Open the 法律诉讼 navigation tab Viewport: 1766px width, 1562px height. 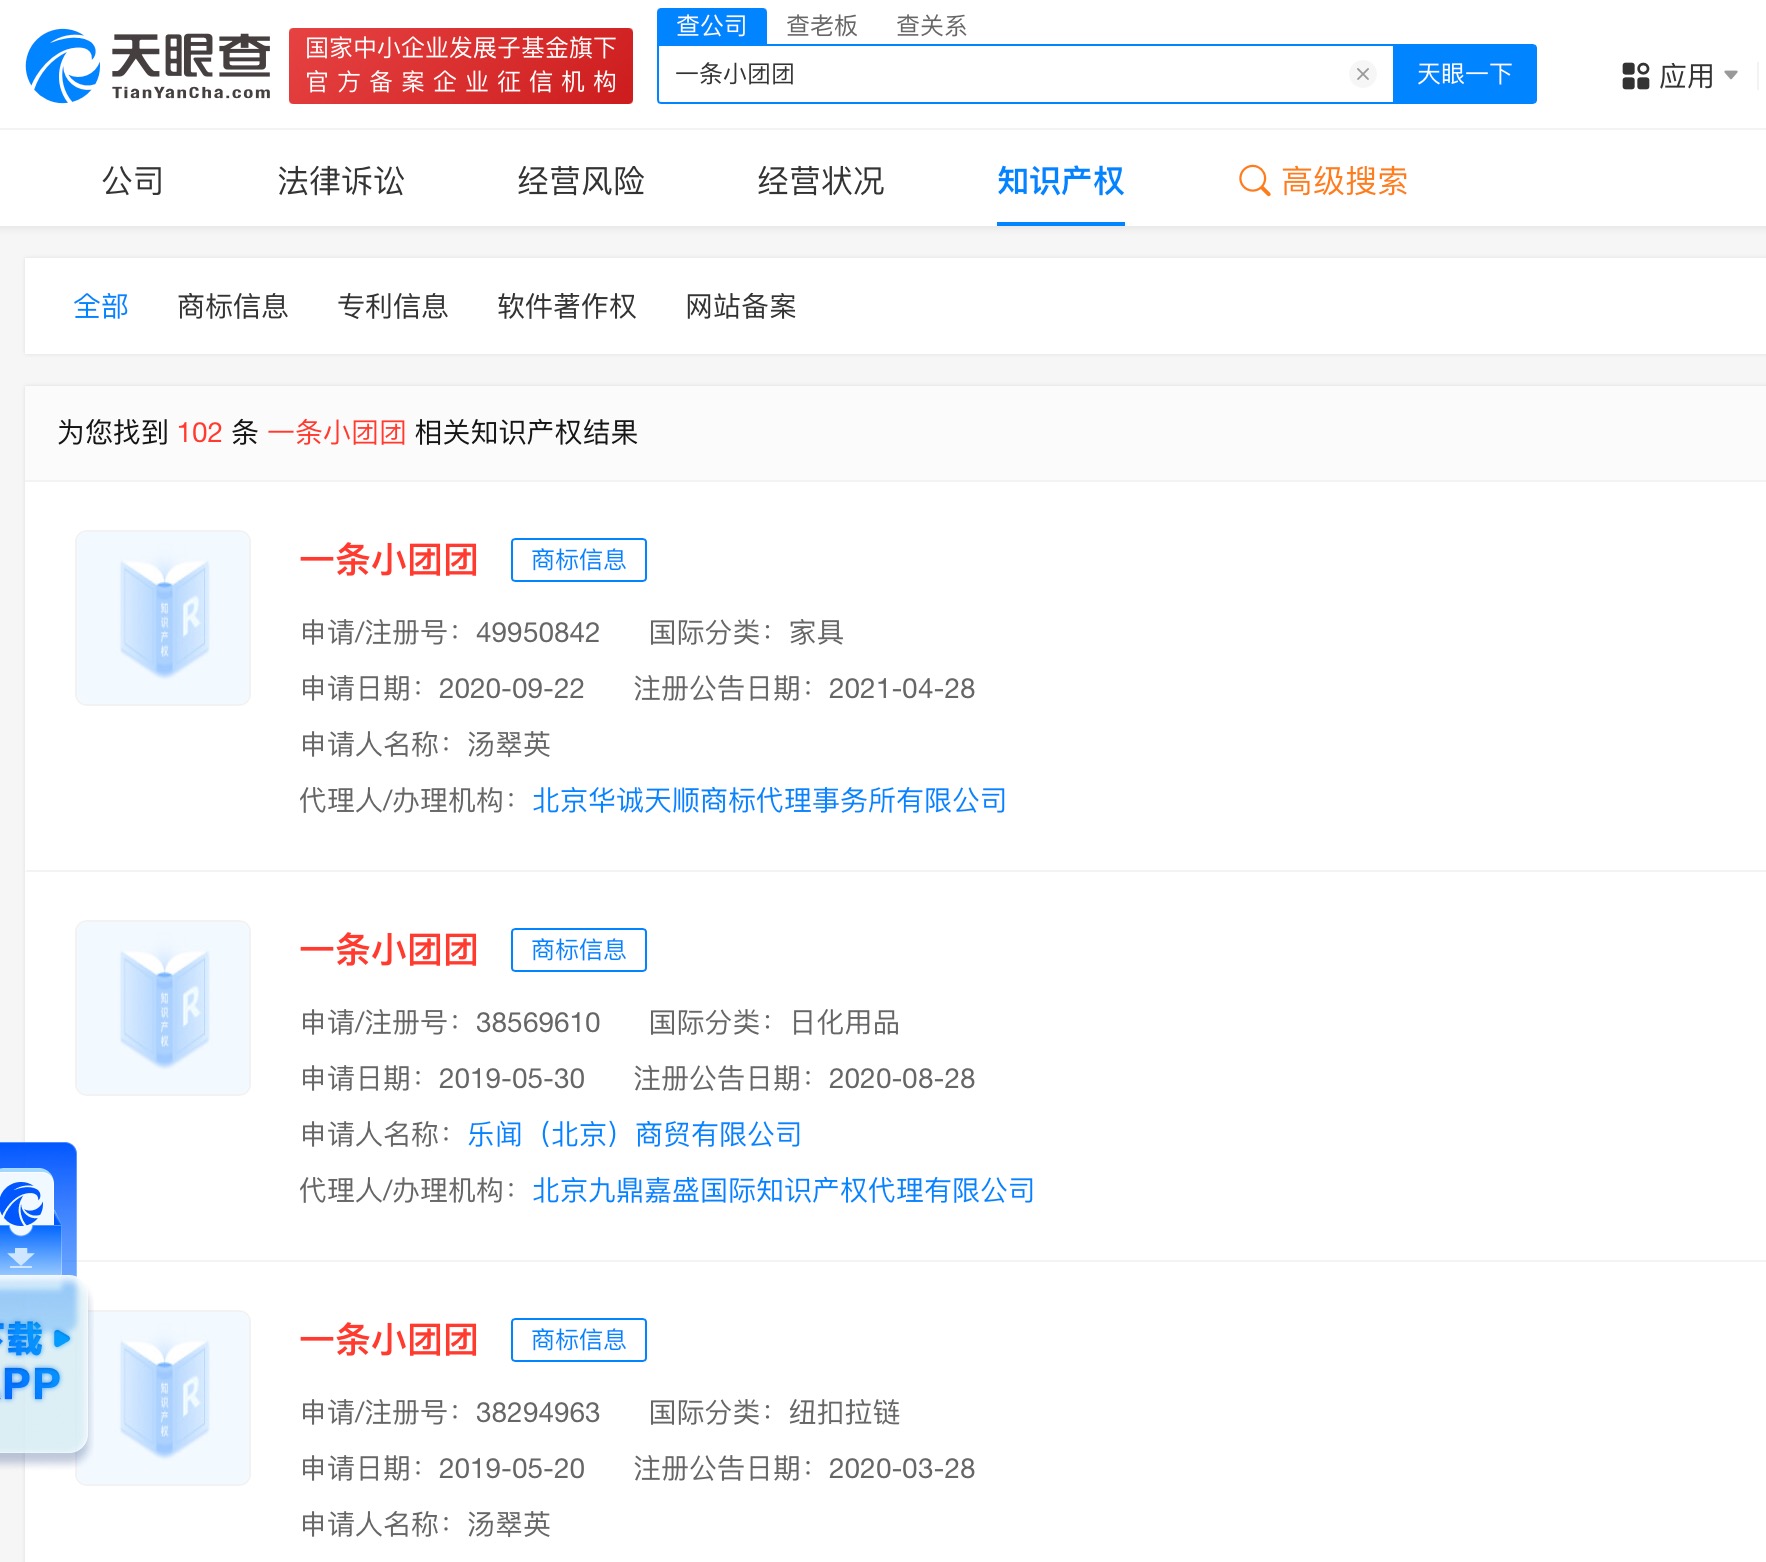point(341,181)
